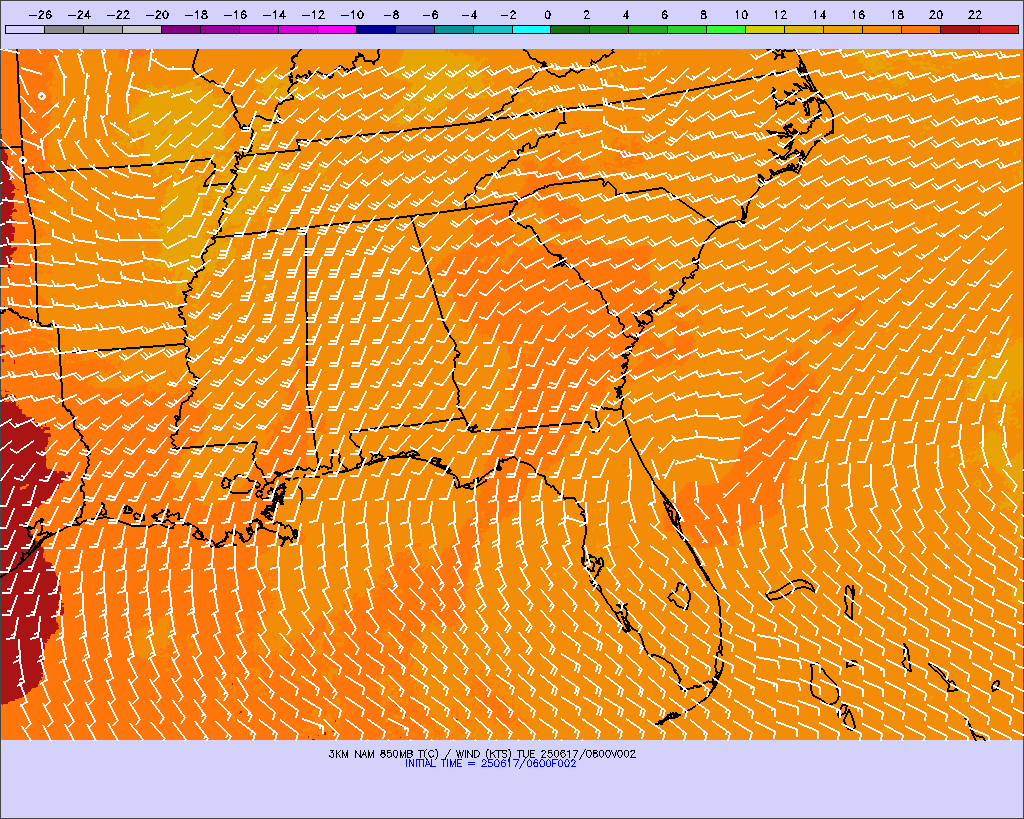This screenshot has height=819, width=1024.
Task: Click the dark blue swatch between -10 and -8
Action: pos(376,29)
